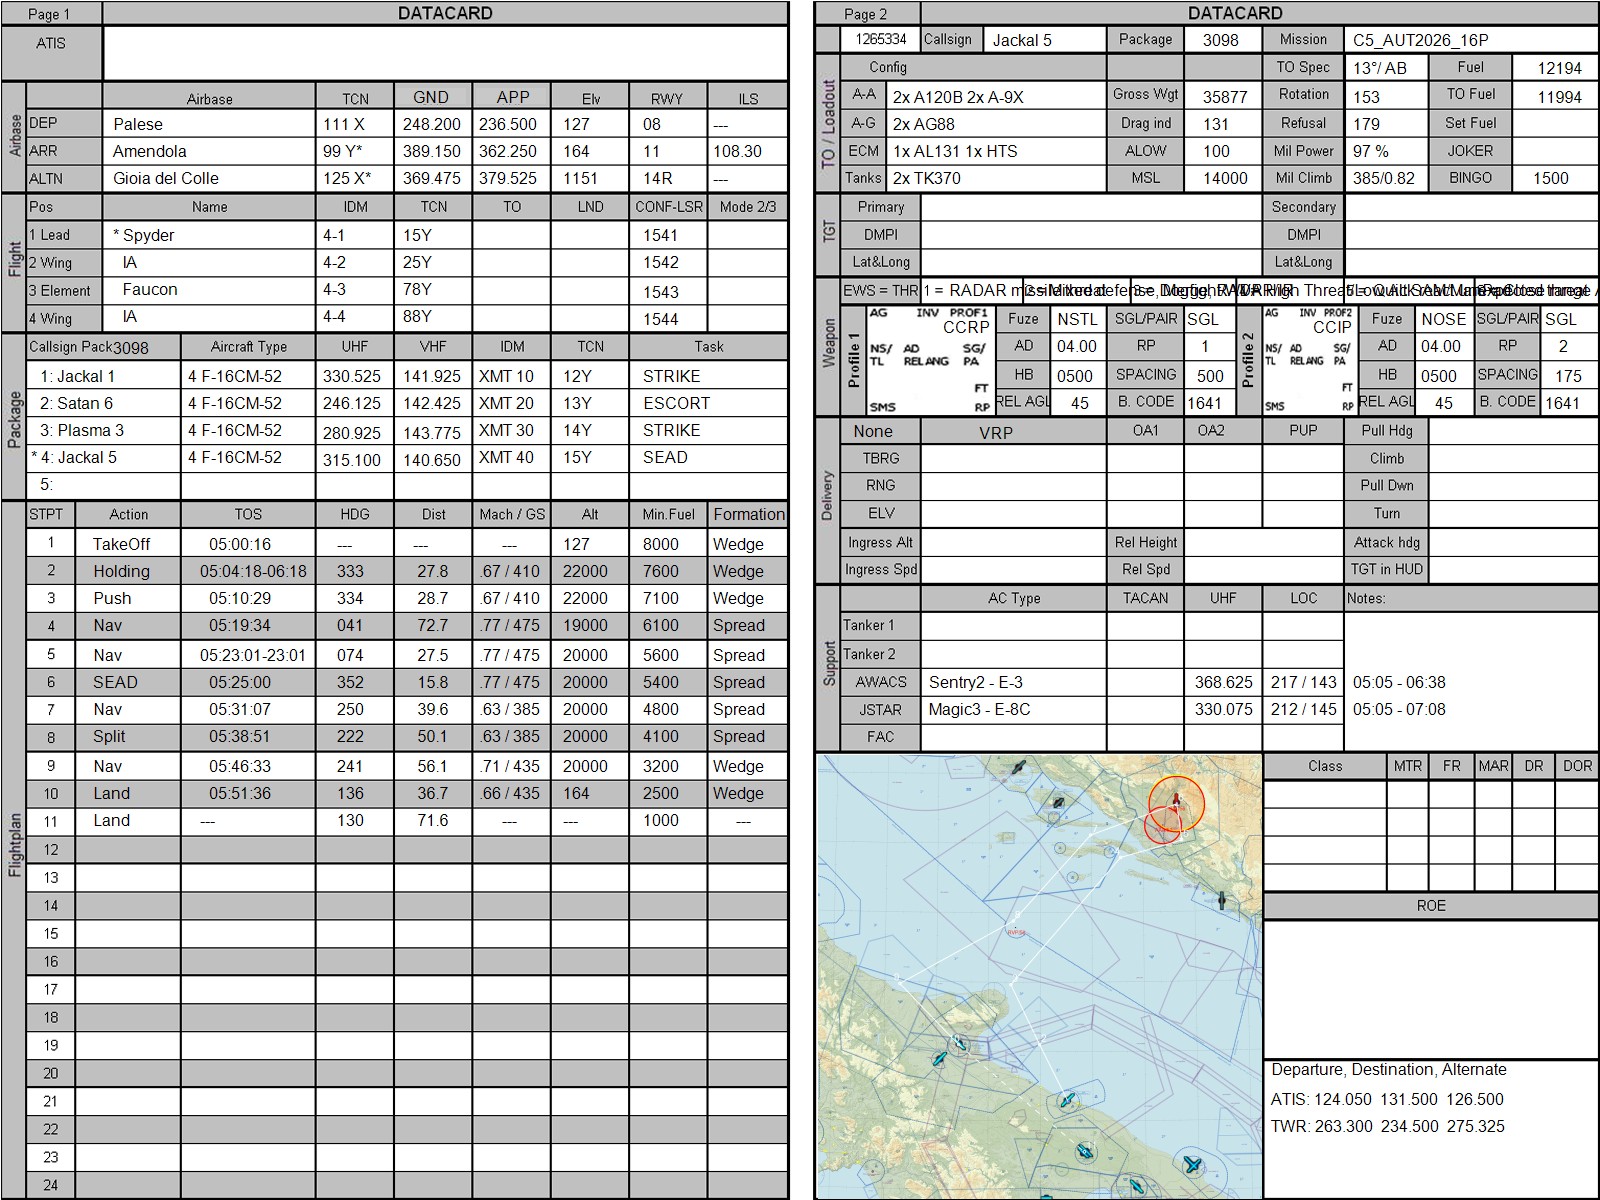Image resolution: width=1600 pixels, height=1200 pixels.
Task: Select the Split action at steerpoint 8
Action: (128, 736)
